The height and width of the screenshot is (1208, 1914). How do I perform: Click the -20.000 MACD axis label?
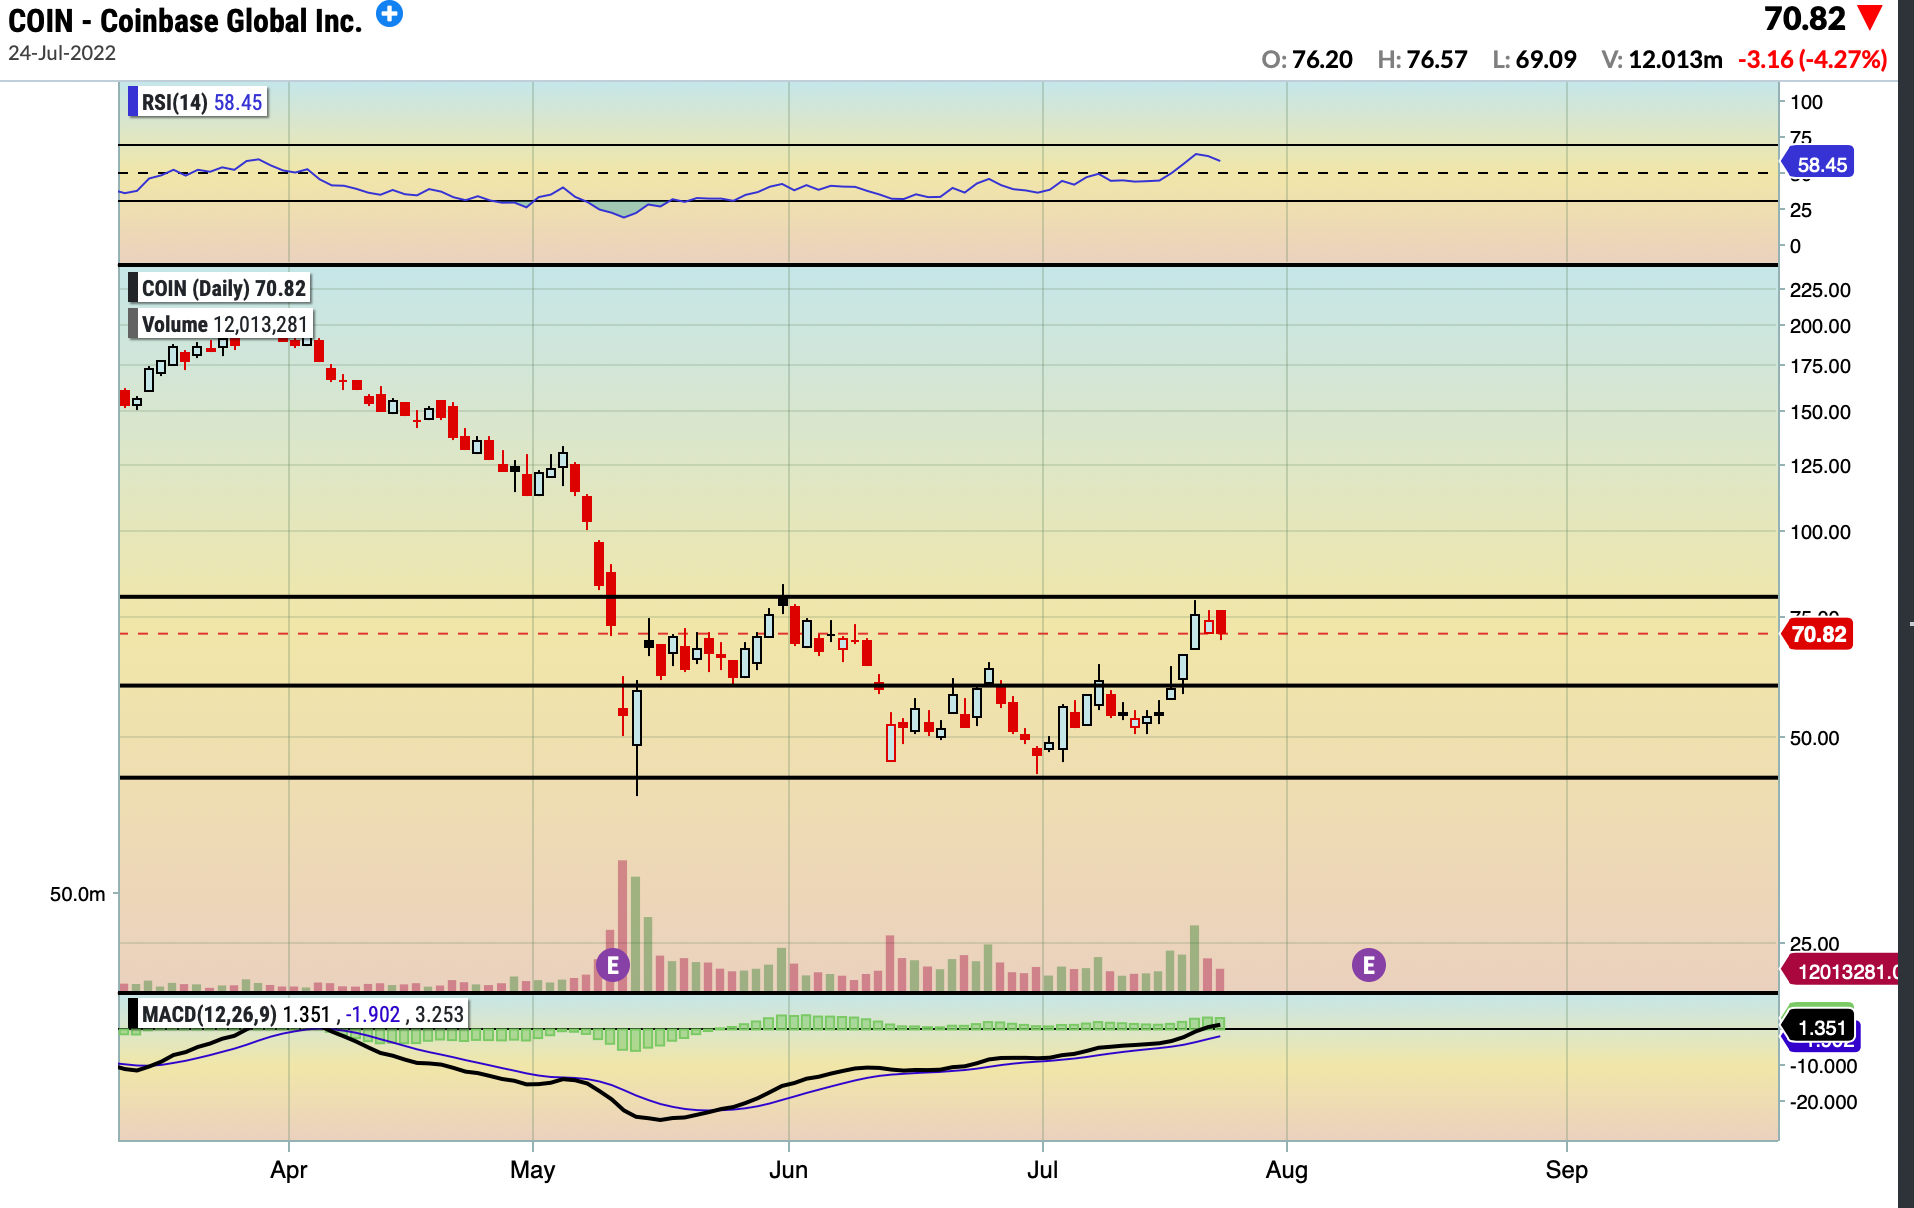pos(1823,1102)
